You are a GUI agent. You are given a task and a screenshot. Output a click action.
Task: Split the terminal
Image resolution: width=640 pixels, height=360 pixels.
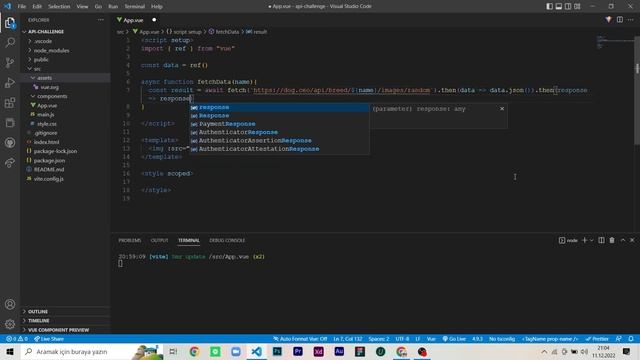pyautogui.click(x=601, y=240)
